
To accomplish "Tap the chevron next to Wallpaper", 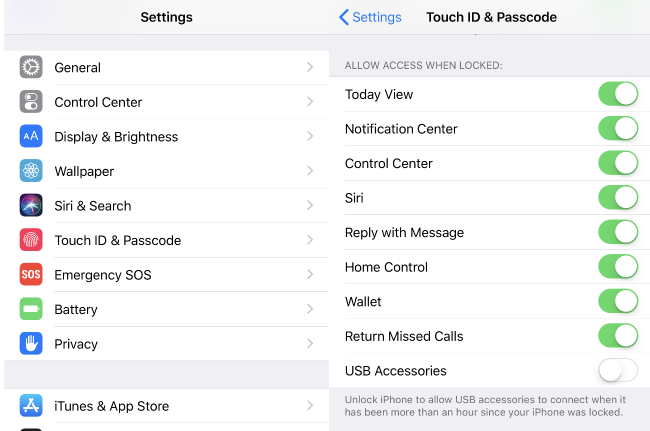I will click(x=310, y=171).
